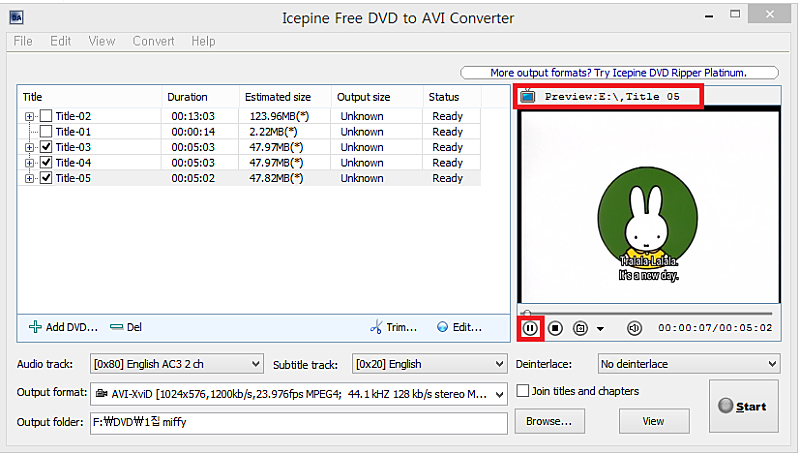This screenshot has width=800, height=454.
Task: Click the Miffy preview video frame
Action: (x=648, y=207)
